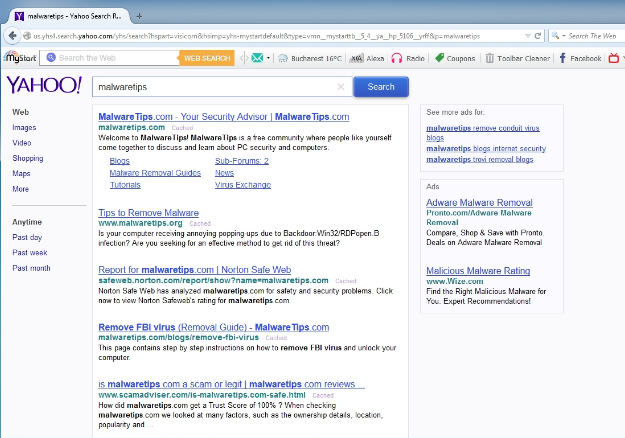
Task: Clear the Yahoo search box with X
Action: (x=341, y=87)
